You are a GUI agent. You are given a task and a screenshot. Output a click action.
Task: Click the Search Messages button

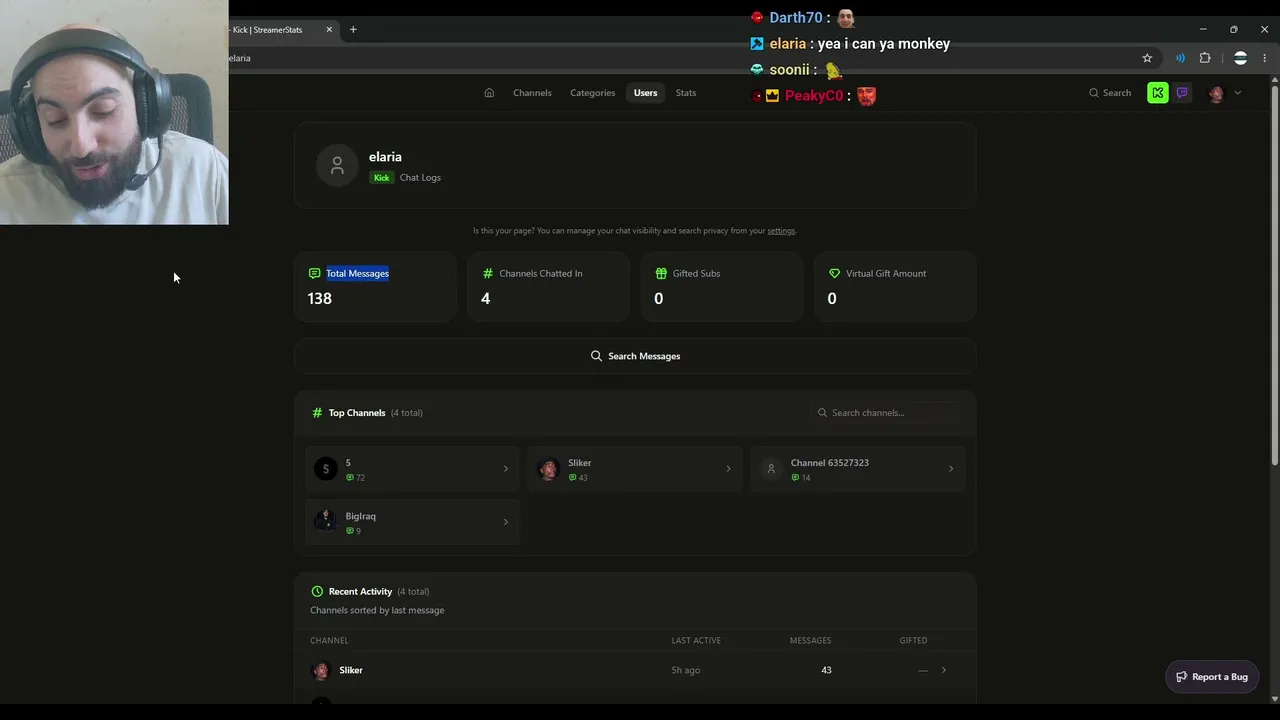[x=635, y=356]
